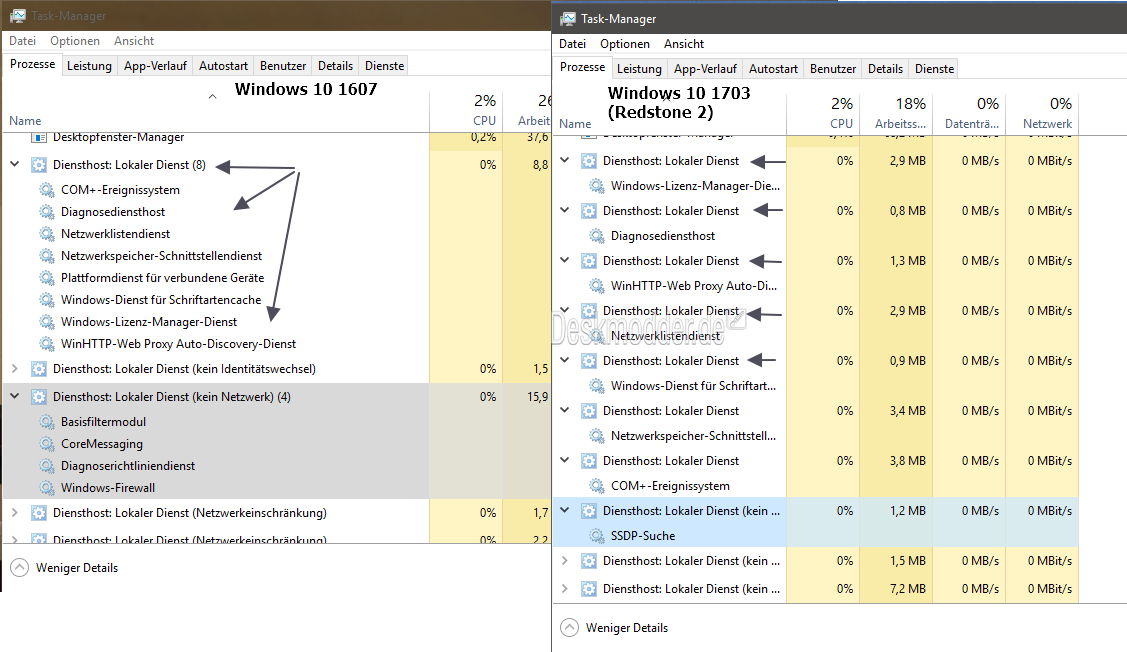The image size is (1127, 652).
Task: Click COM+-Ereignissystem gear icon in 1703 window
Action: (597, 486)
